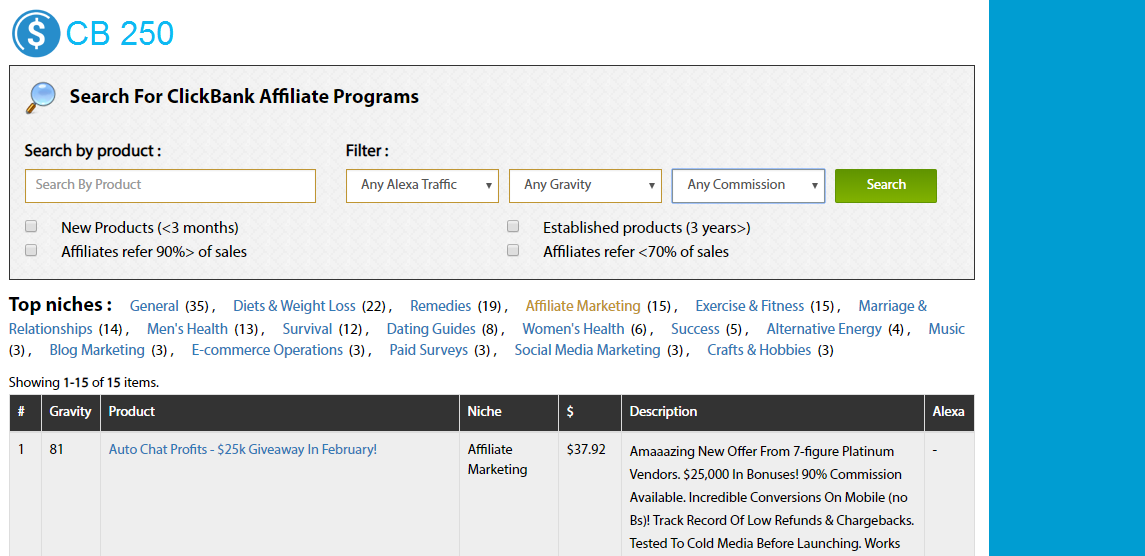The height and width of the screenshot is (556, 1145).
Task: Check Affiliates refer <70% of sales
Action: click(x=513, y=251)
